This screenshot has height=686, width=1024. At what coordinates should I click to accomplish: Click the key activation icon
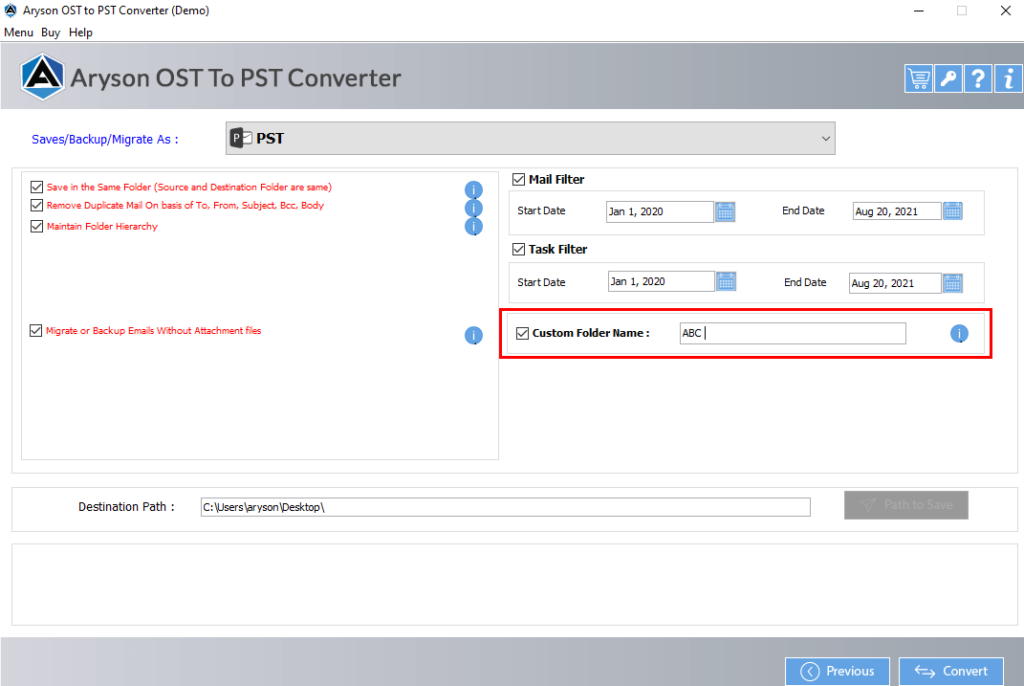click(948, 79)
